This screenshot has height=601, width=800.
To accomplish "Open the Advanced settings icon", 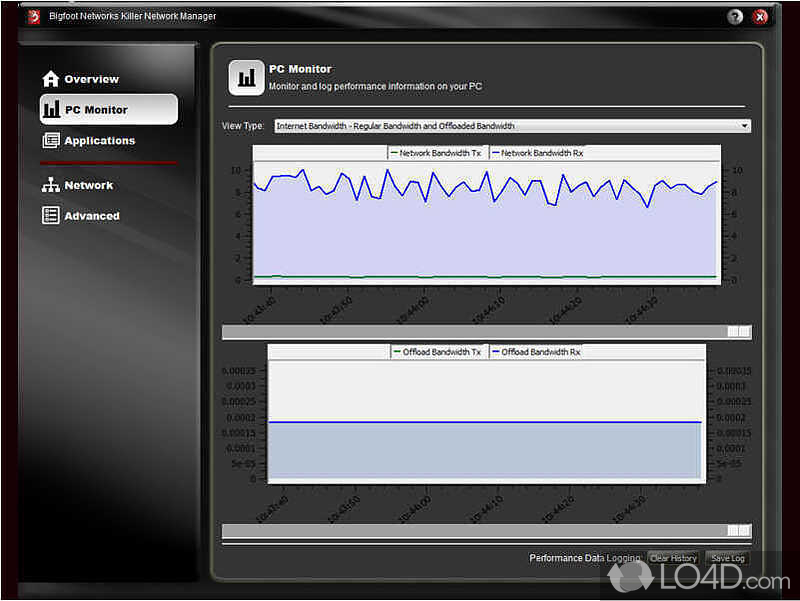I will tap(51, 215).
